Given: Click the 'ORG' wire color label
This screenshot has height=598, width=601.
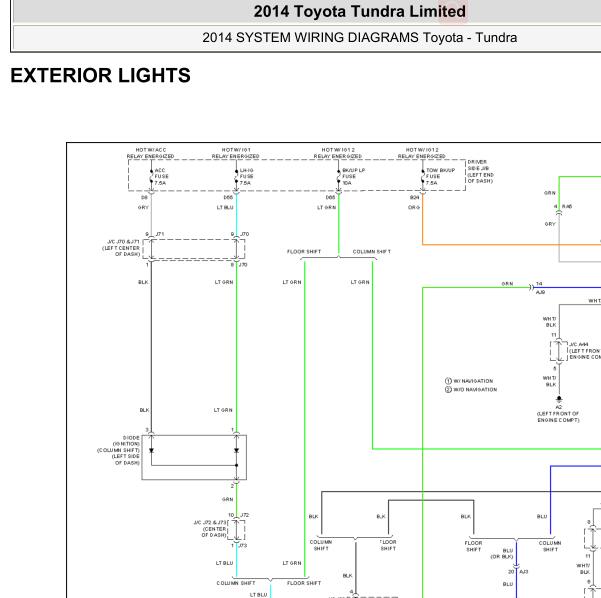Looking at the screenshot, I should [414, 207].
